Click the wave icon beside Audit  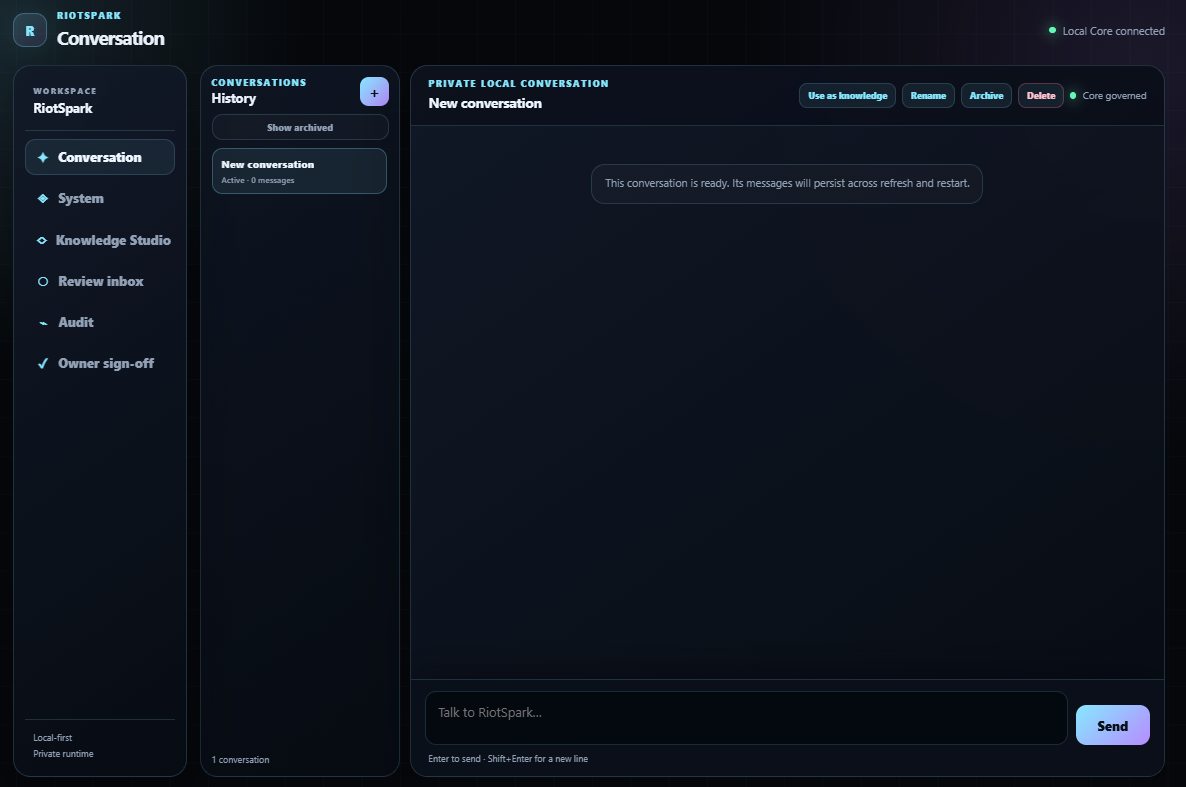43,323
